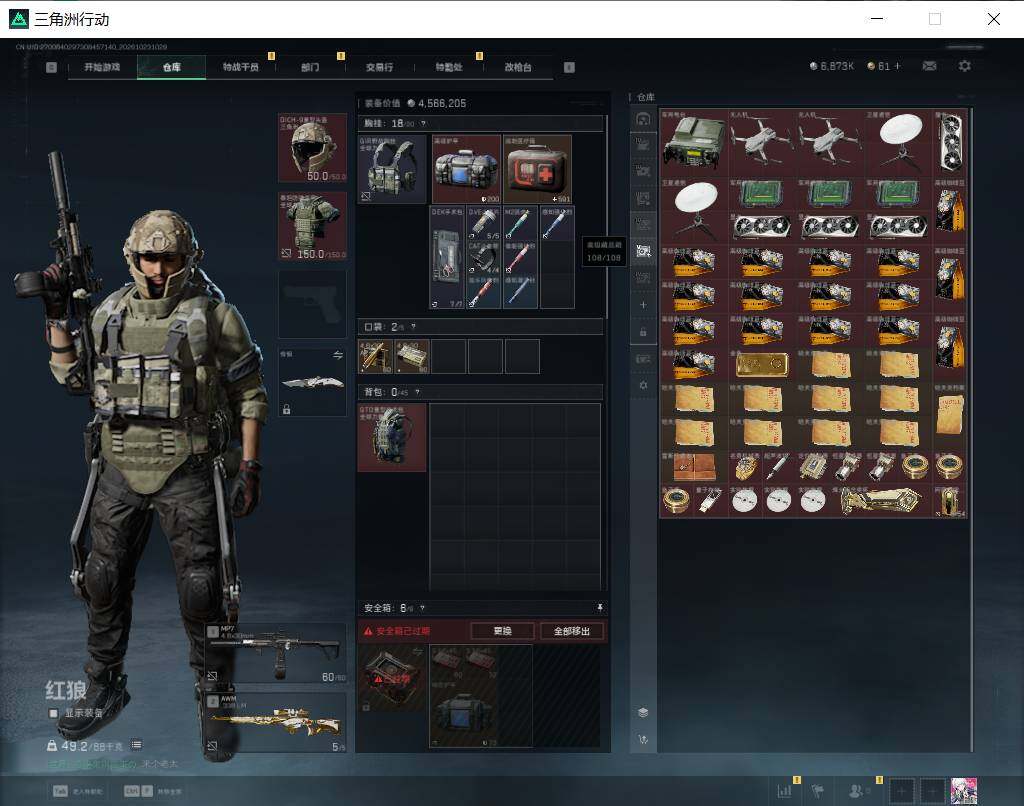Viewport: 1024px width, 806px height.
Task: Select the equipped helmet slot
Action: [x=312, y=148]
